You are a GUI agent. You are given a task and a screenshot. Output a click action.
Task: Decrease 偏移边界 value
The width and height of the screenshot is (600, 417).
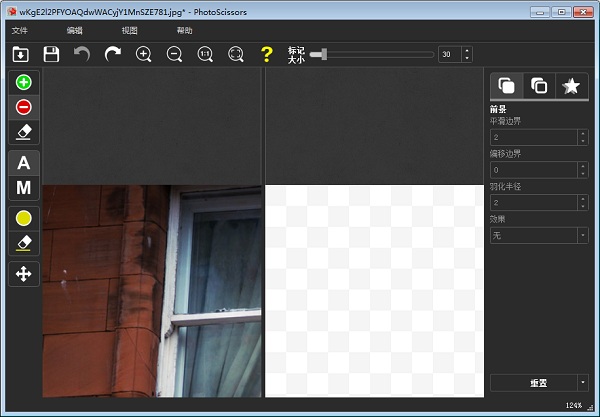(x=583, y=174)
